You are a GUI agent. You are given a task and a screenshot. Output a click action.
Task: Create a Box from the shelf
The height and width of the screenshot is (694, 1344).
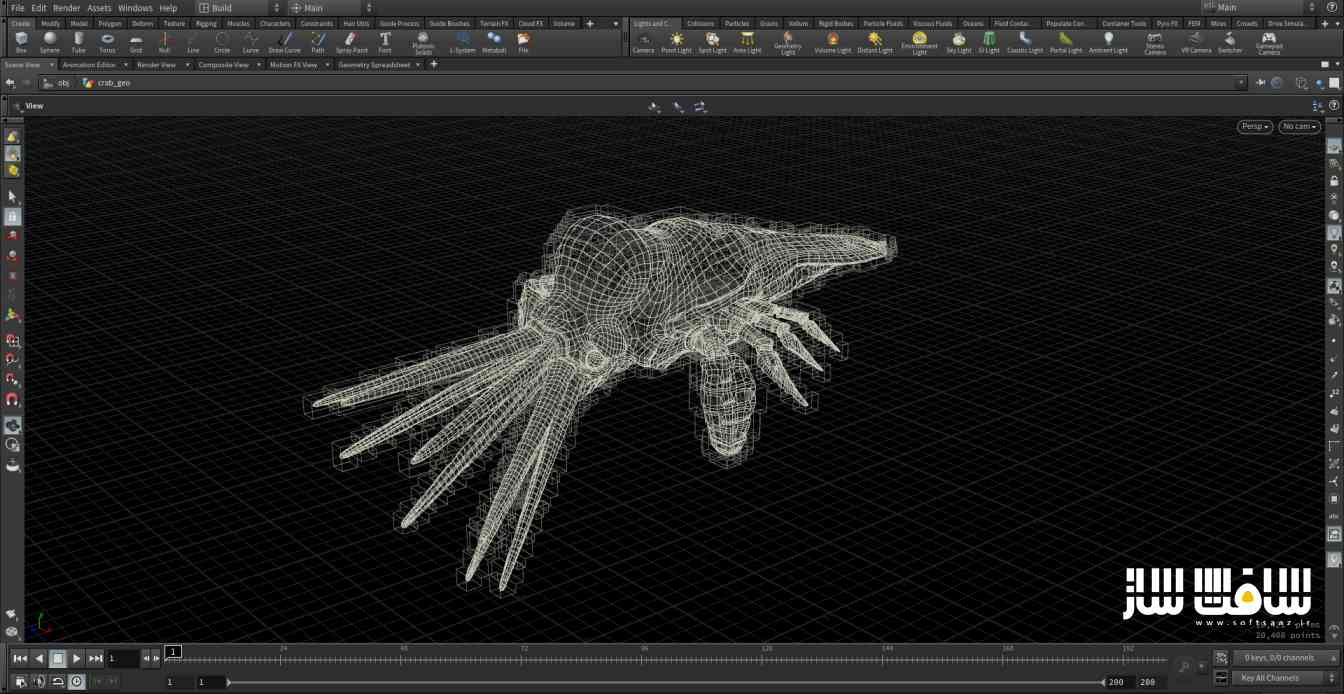[x=21, y=41]
